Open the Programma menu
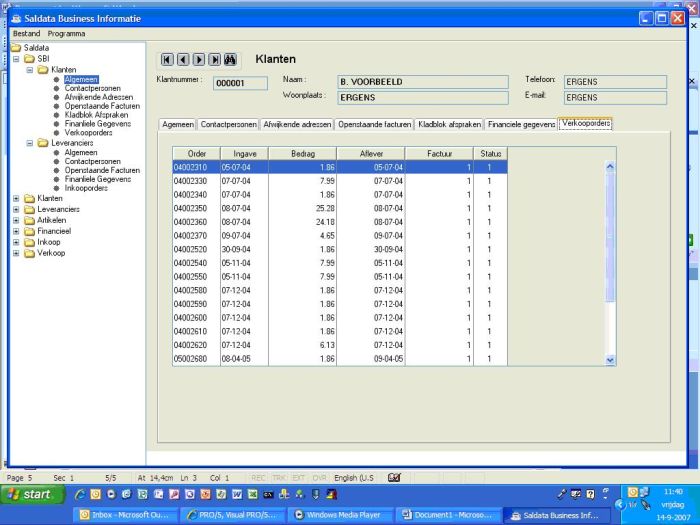The width and height of the screenshot is (700, 525). point(67,33)
